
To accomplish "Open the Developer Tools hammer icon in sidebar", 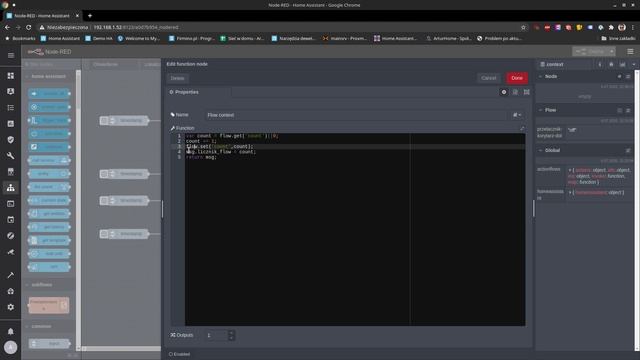I will pos(11,275).
